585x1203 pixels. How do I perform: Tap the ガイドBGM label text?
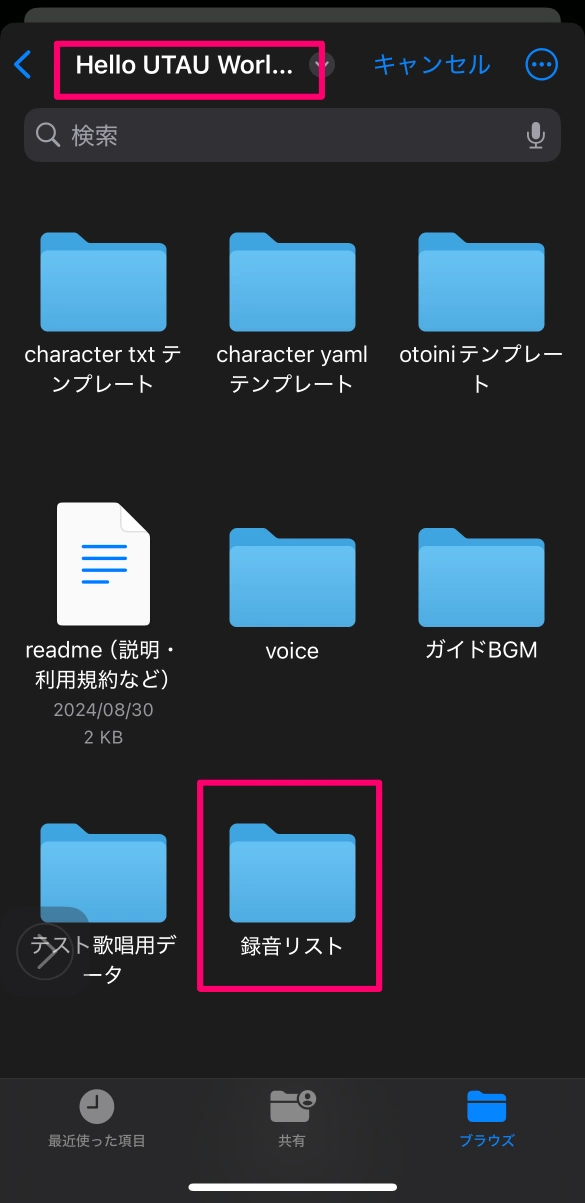[x=481, y=650]
